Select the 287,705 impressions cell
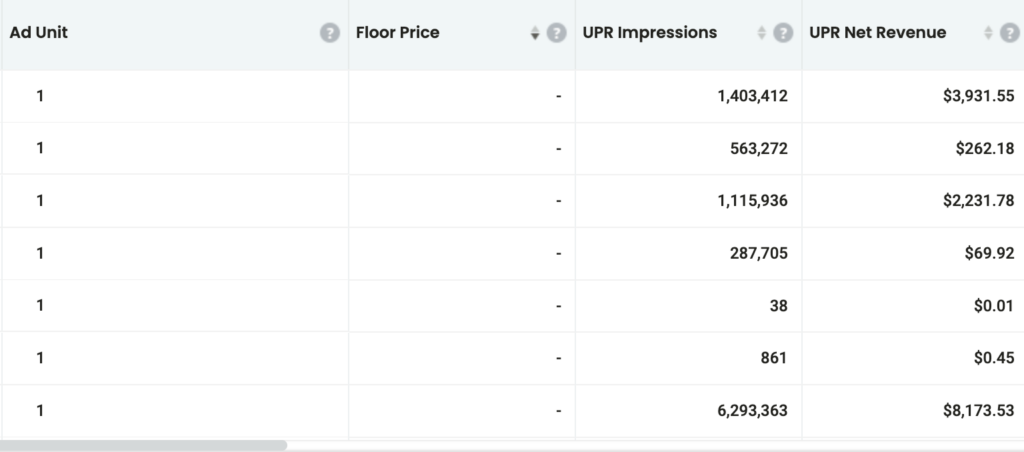This screenshot has height=452, width=1024. [x=758, y=253]
